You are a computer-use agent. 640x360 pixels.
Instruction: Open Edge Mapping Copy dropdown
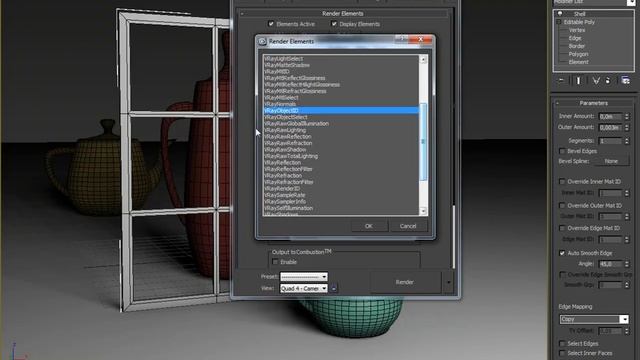click(594, 319)
